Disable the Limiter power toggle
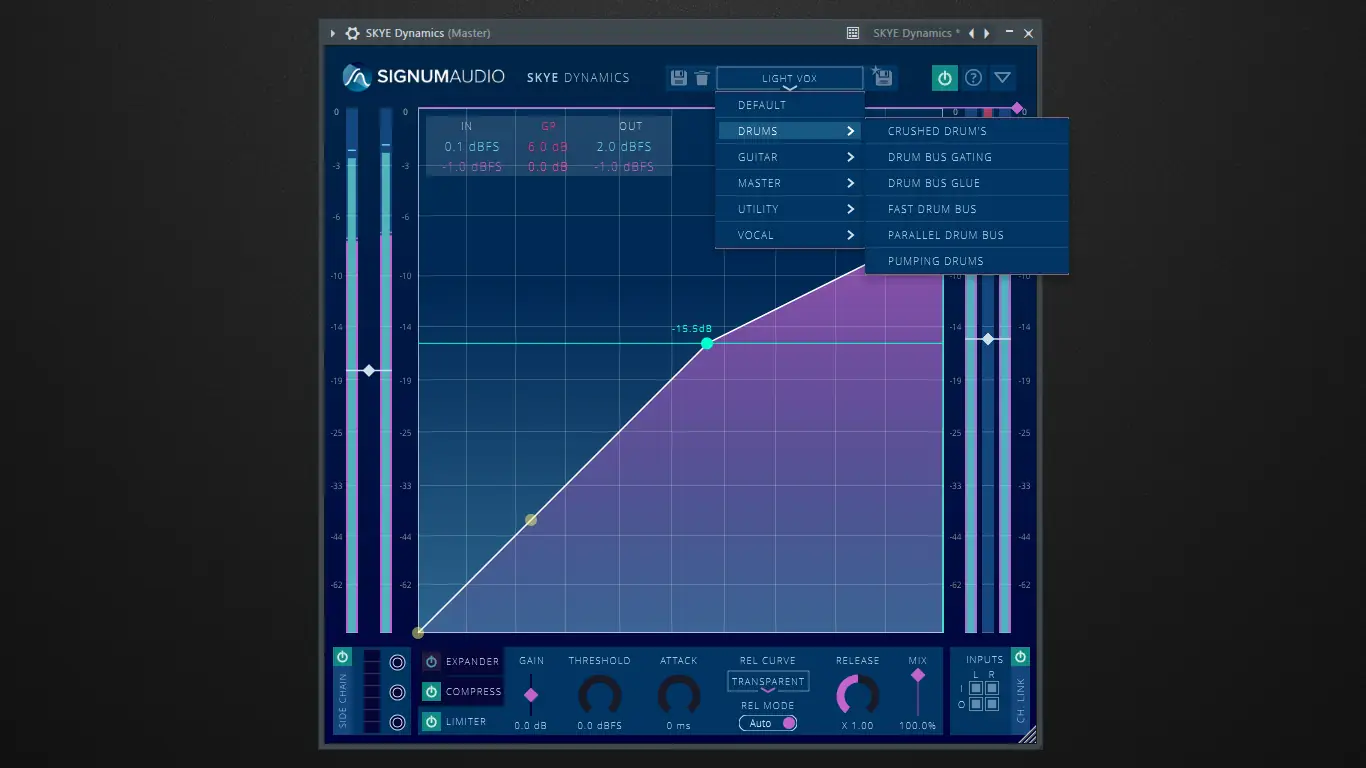This screenshot has height=768, width=1366. tap(431, 722)
